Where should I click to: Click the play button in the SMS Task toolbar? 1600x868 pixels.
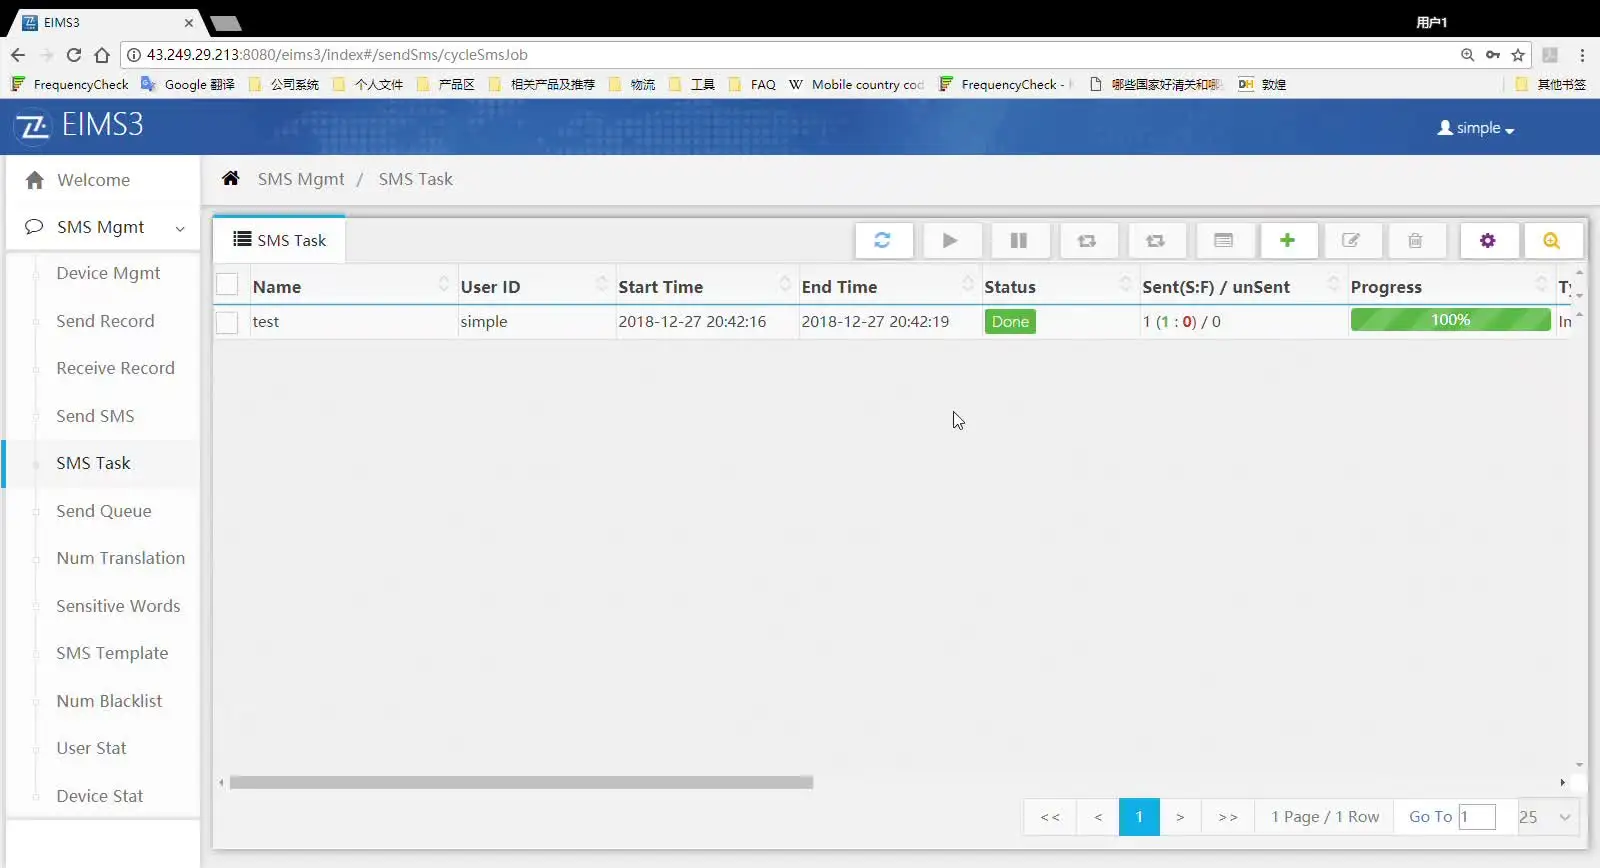[950, 240]
